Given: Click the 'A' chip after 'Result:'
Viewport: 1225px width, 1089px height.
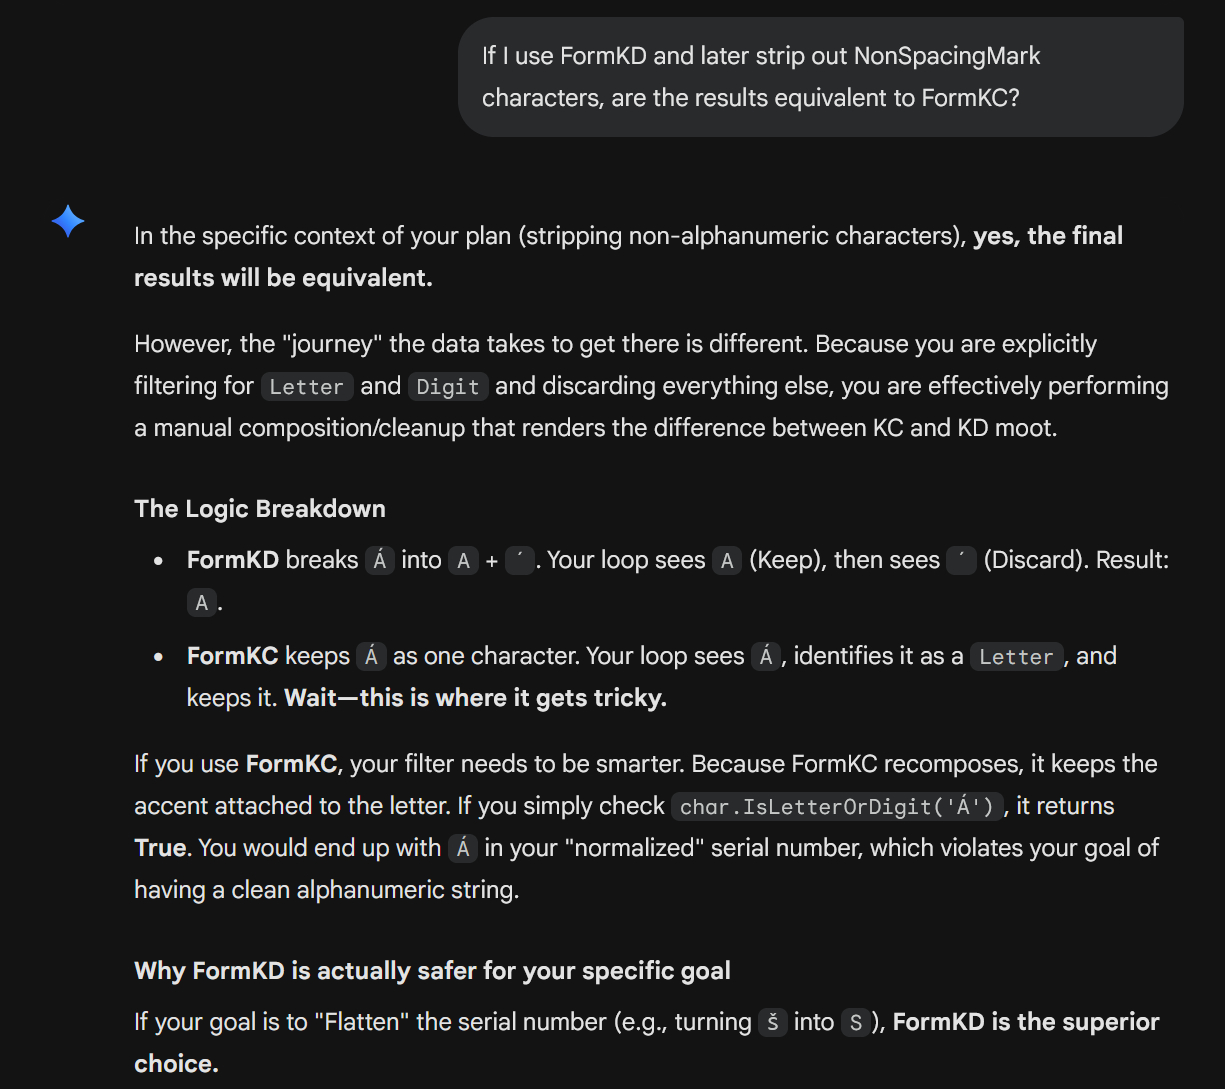Looking at the screenshot, I should click(201, 603).
